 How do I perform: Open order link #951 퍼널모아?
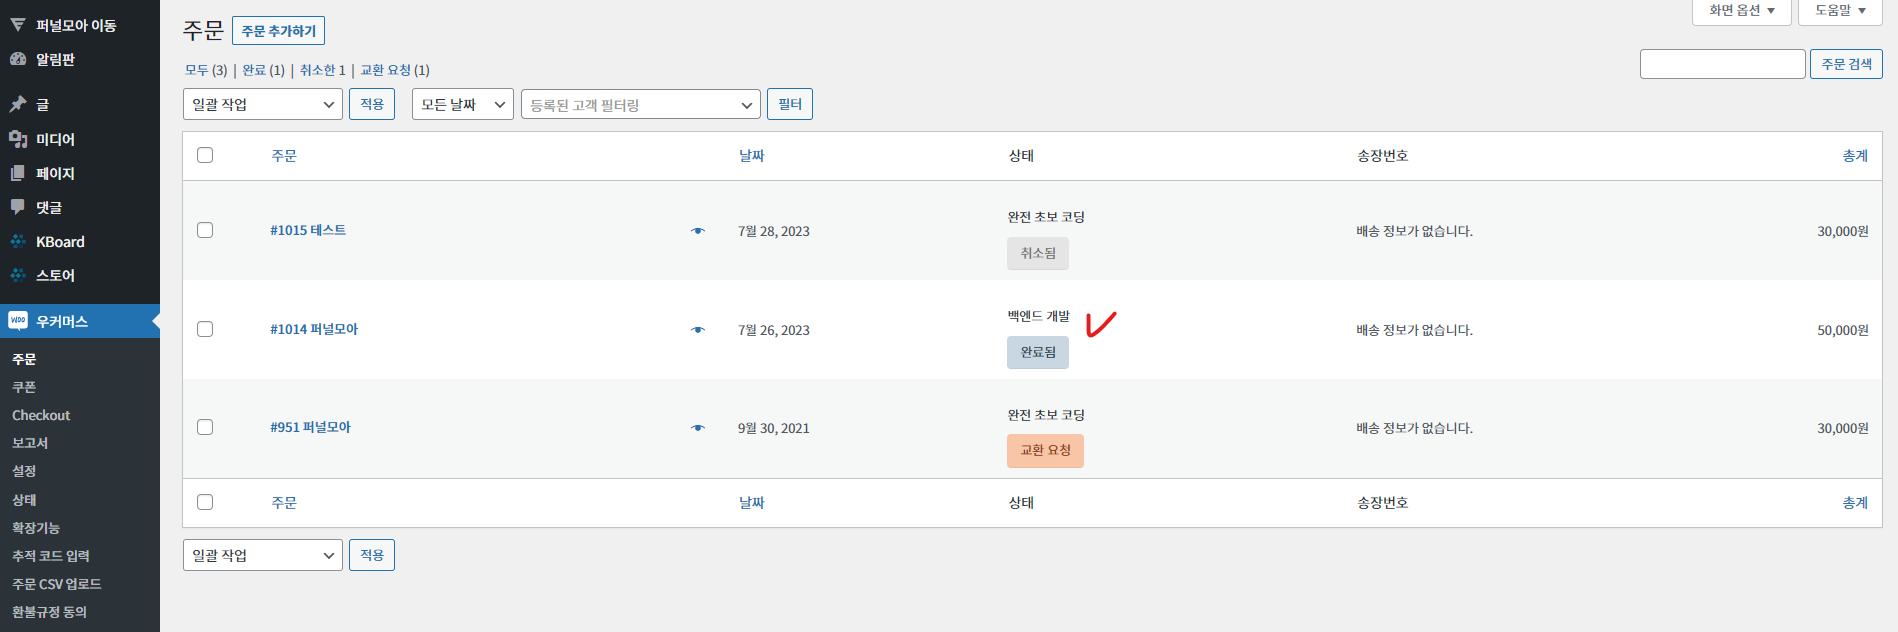click(x=310, y=427)
